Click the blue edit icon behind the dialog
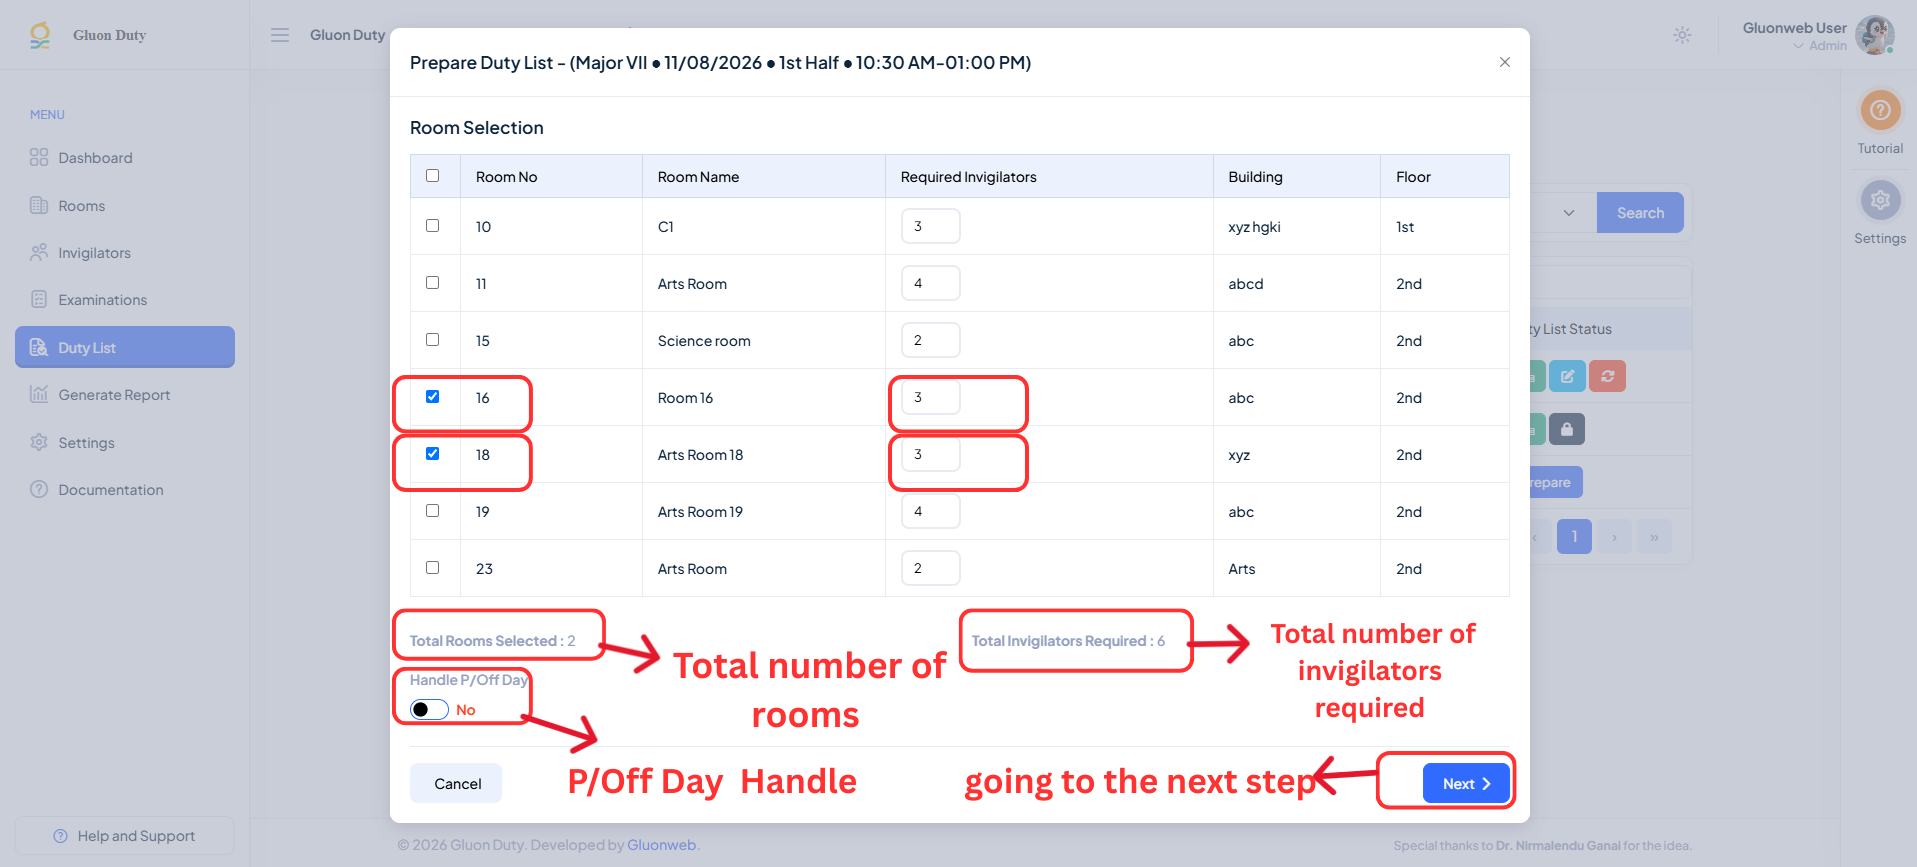Image resolution: width=1917 pixels, height=867 pixels. pos(1567,376)
